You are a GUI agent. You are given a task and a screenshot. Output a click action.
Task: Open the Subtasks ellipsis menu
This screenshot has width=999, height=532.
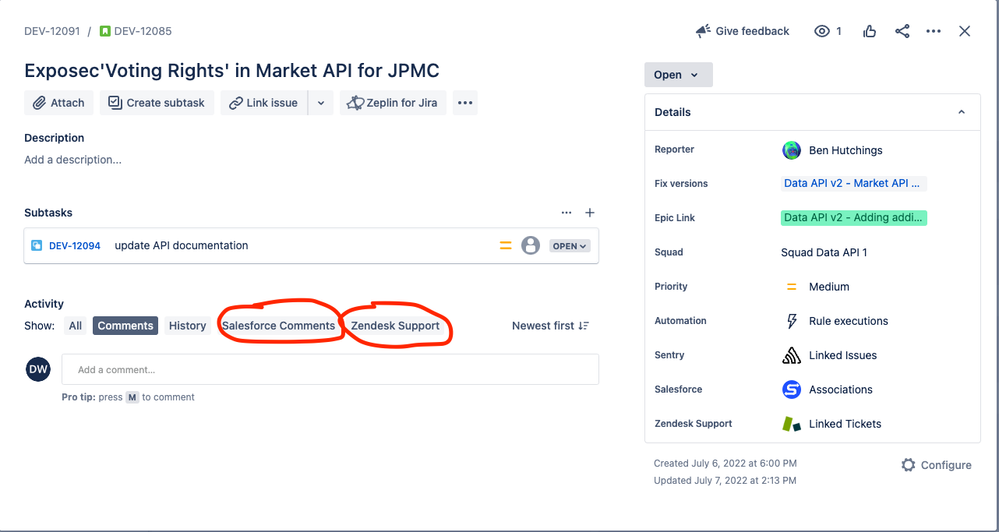point(566,213)
